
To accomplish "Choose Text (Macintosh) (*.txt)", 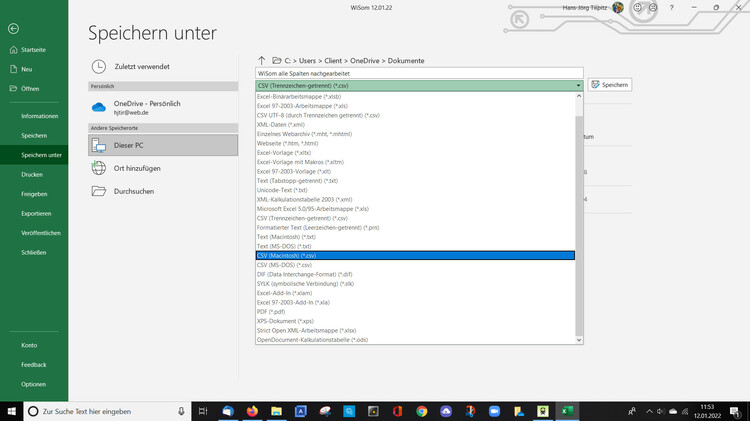I will tap(415, 237).
